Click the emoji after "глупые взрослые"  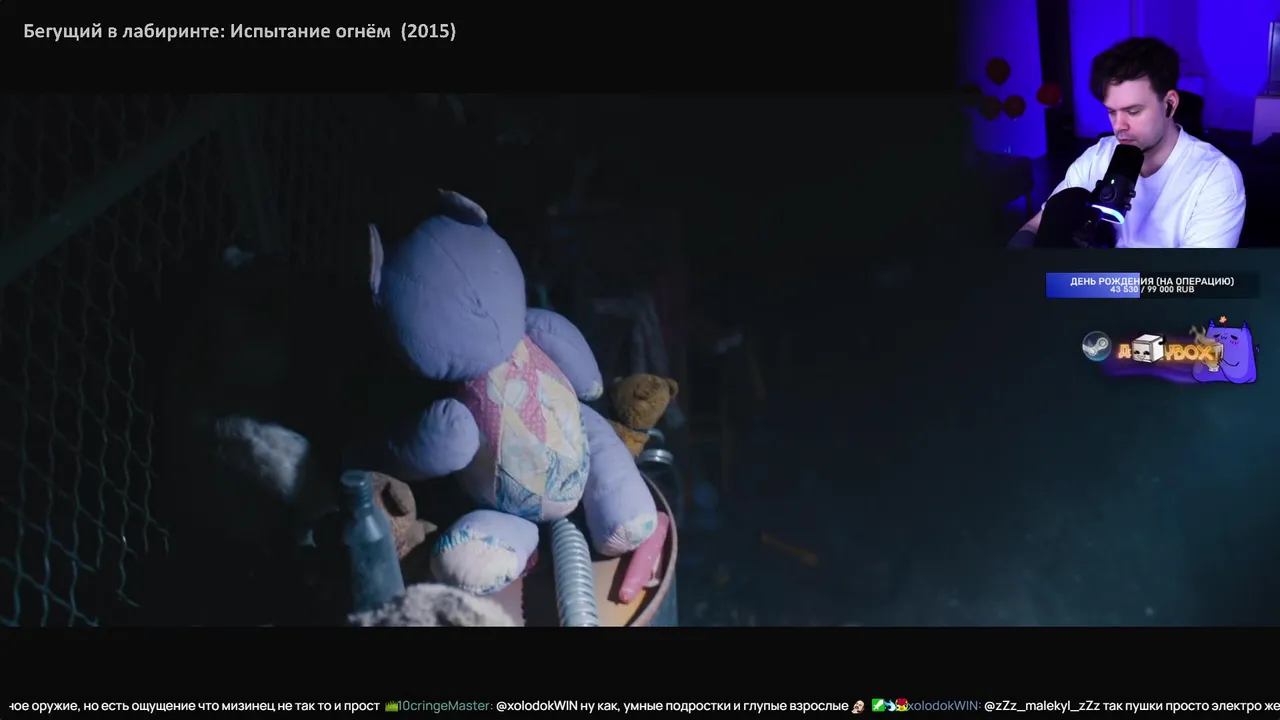point(858,706)
